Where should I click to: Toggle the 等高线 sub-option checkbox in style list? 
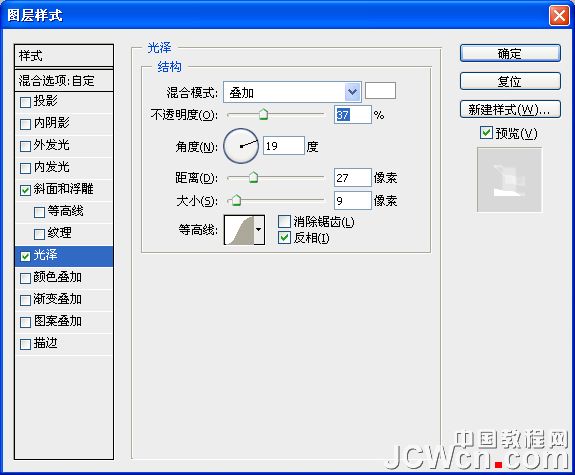[x=39, y=212]
